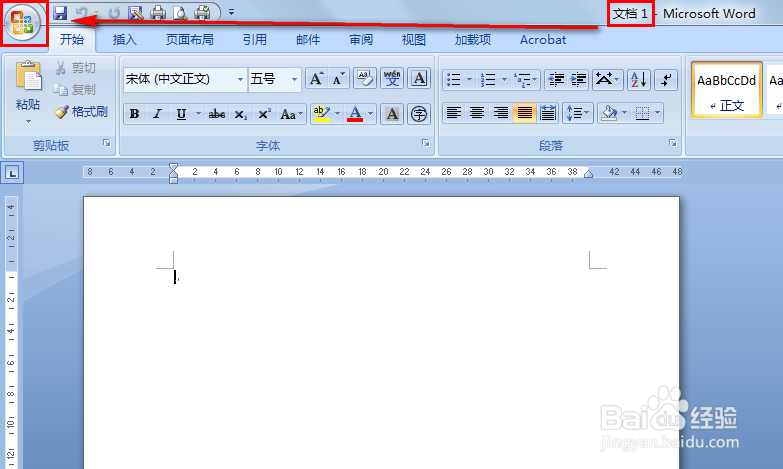The image size is (783, 469).
Task: Click the Increase Indent icon
Action: click(x=578, y=79)
